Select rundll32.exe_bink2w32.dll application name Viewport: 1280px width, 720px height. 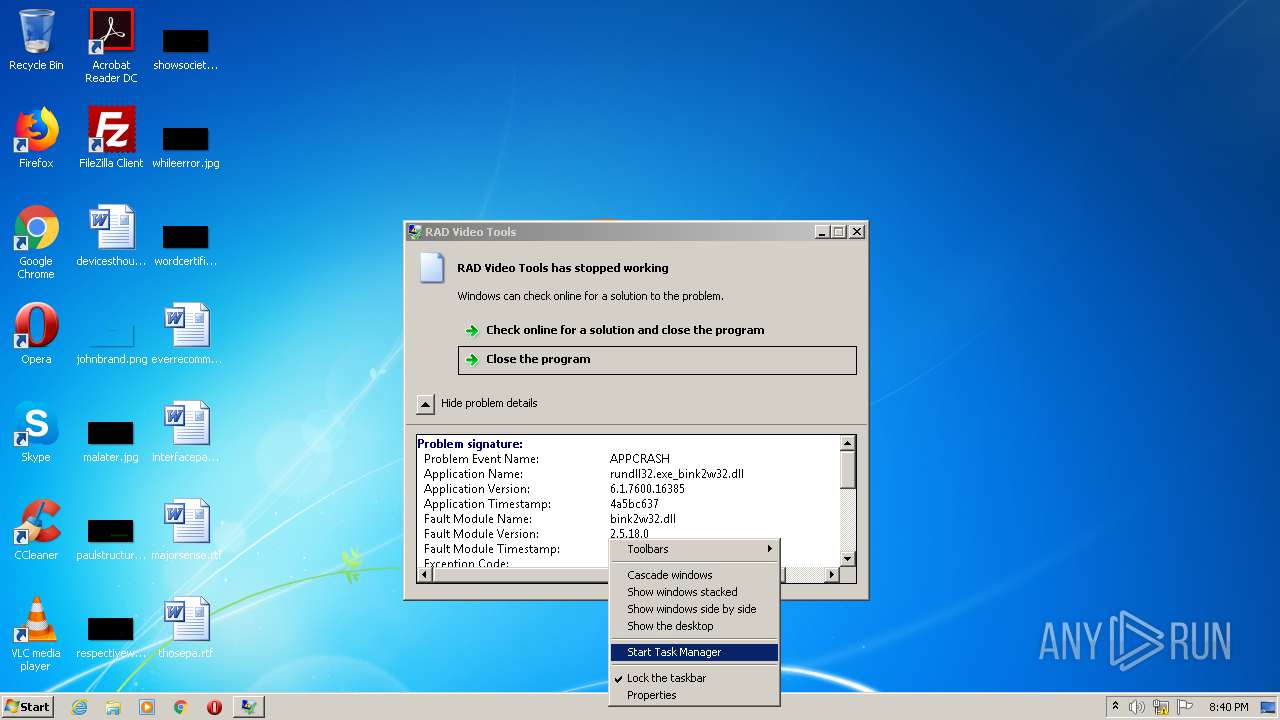[x=677, y=474]
